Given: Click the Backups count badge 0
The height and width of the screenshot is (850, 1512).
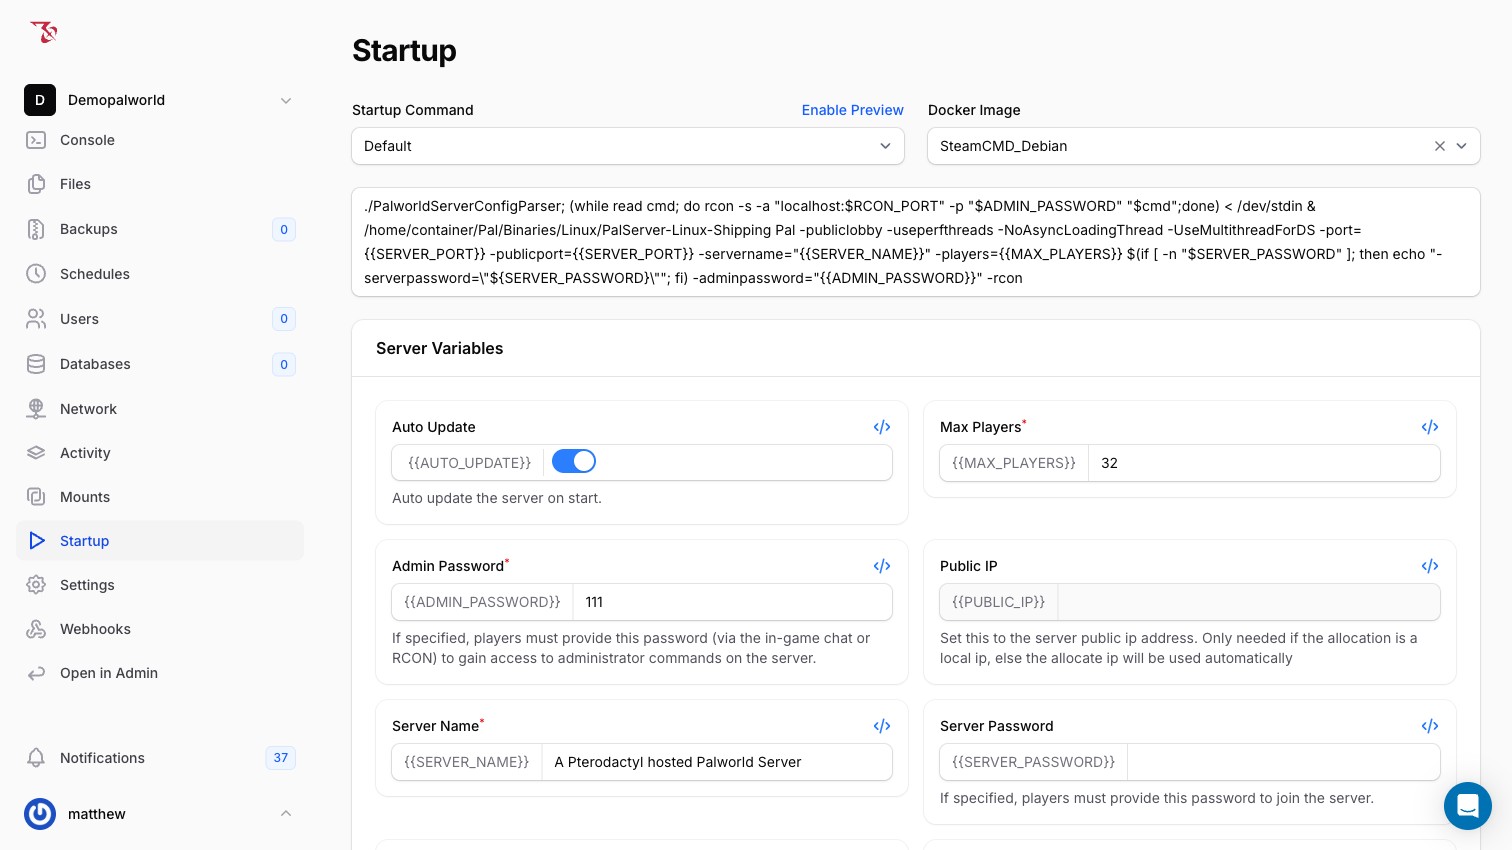Looking at the screenshot, I should 284,229.
